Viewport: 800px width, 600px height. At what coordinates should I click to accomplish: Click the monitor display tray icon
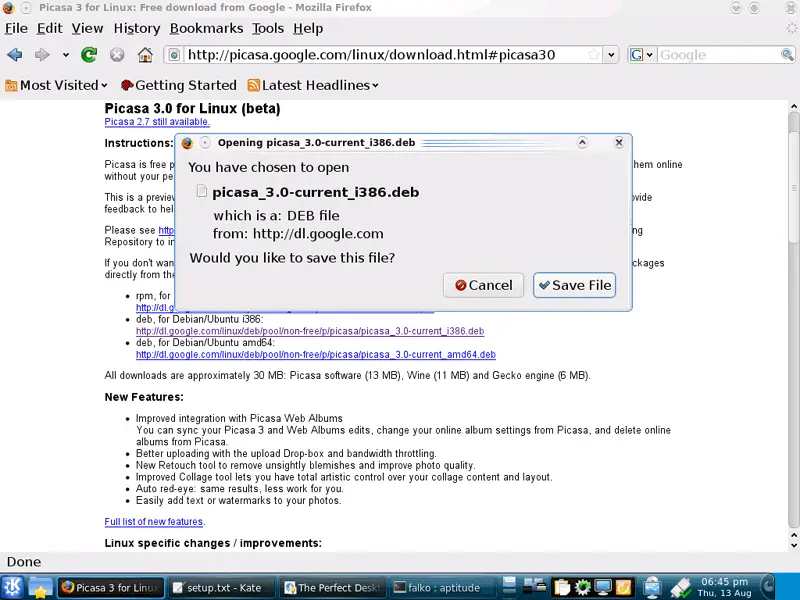pos(603,588)
